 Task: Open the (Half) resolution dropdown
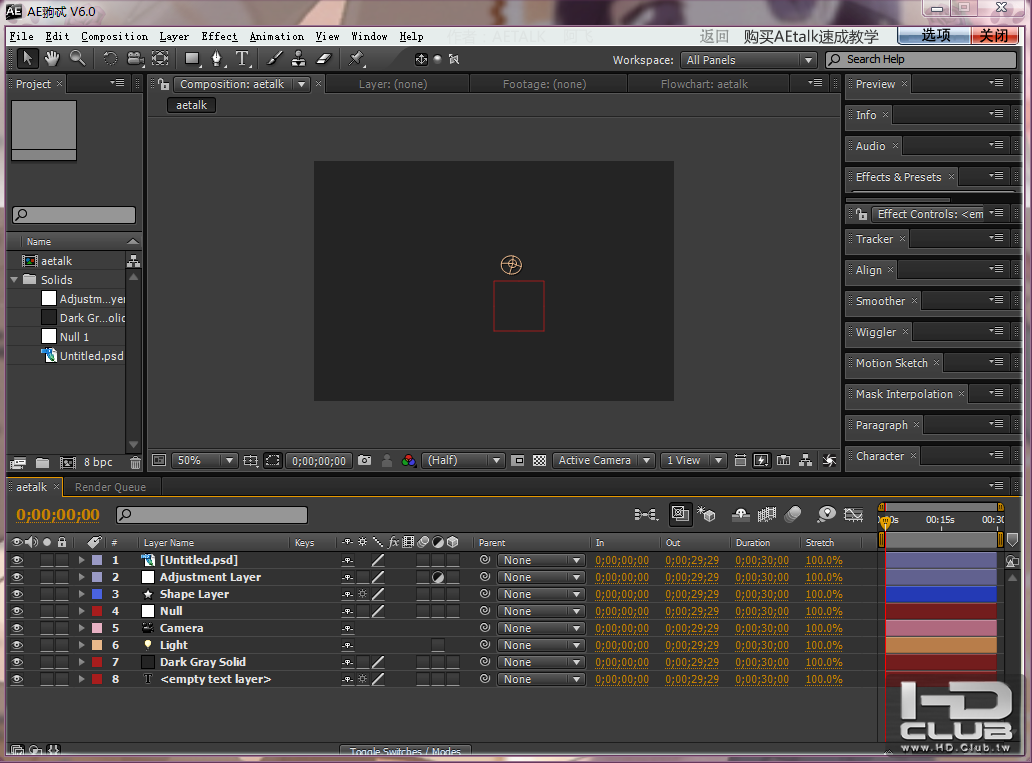pyautogui.click(x=463, y=461)
